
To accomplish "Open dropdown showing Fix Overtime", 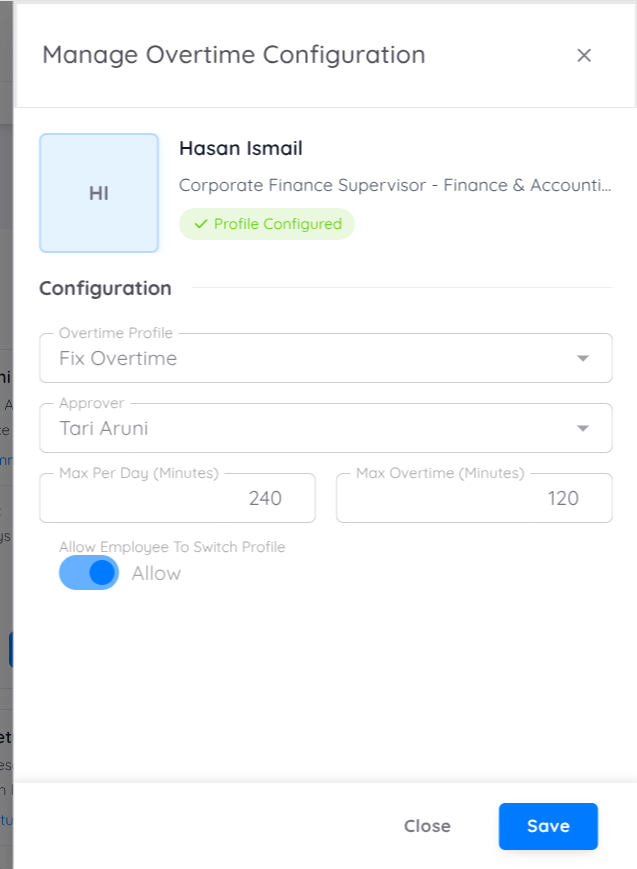I will click(x=325, y=357).
